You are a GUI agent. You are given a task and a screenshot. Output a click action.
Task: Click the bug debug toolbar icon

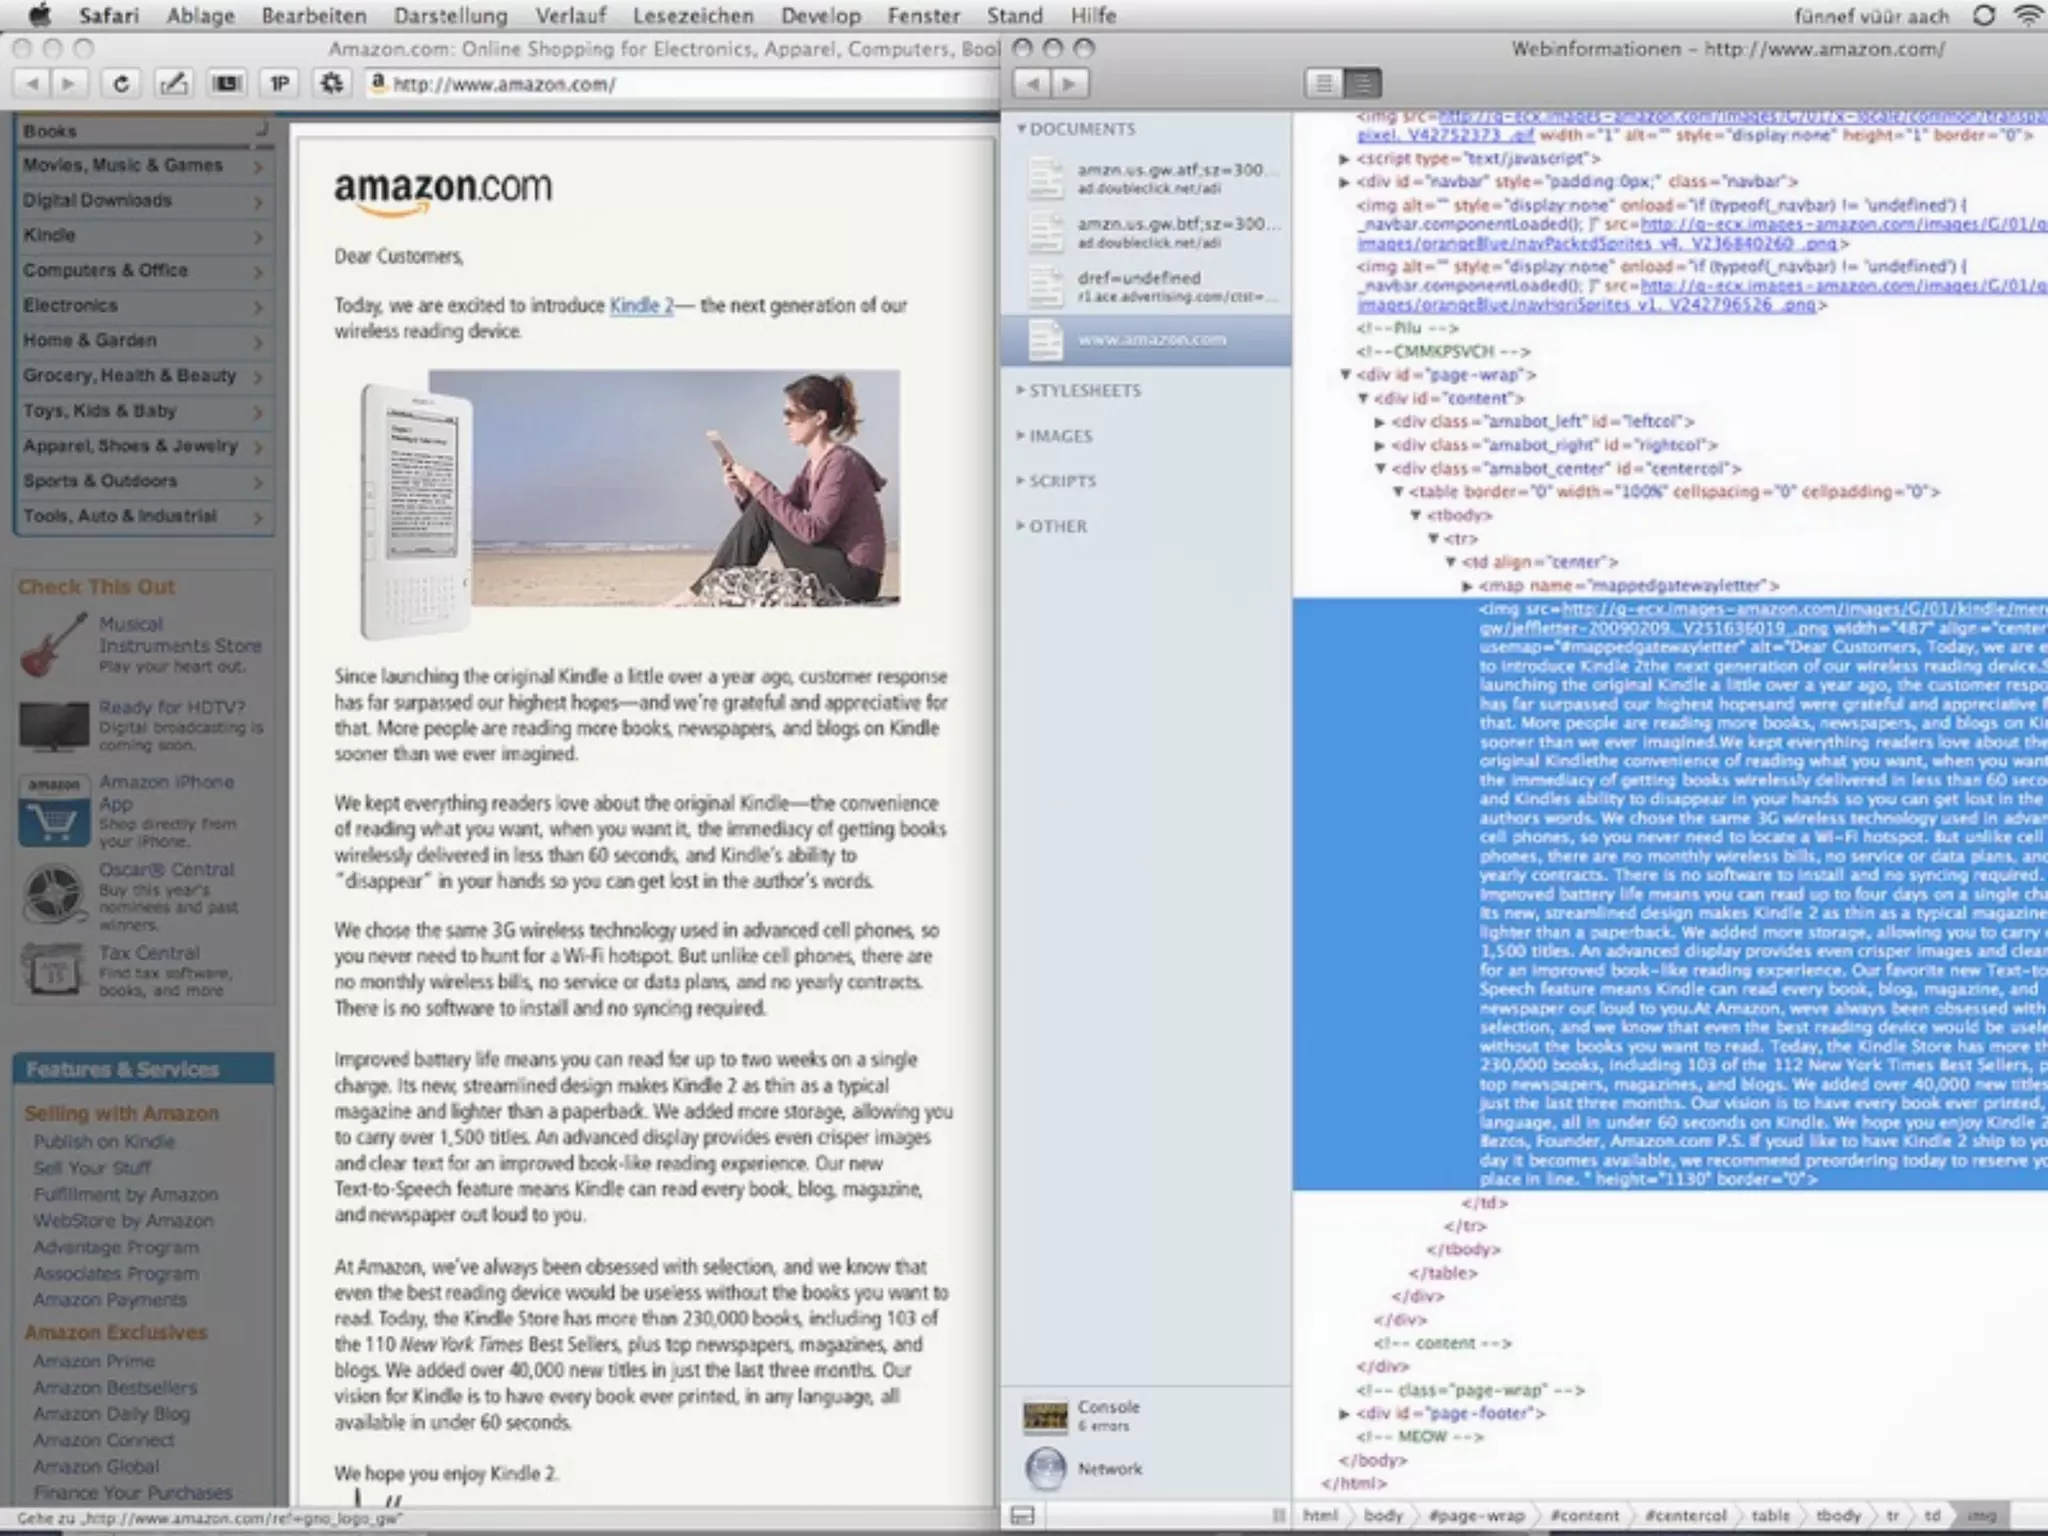332,84
